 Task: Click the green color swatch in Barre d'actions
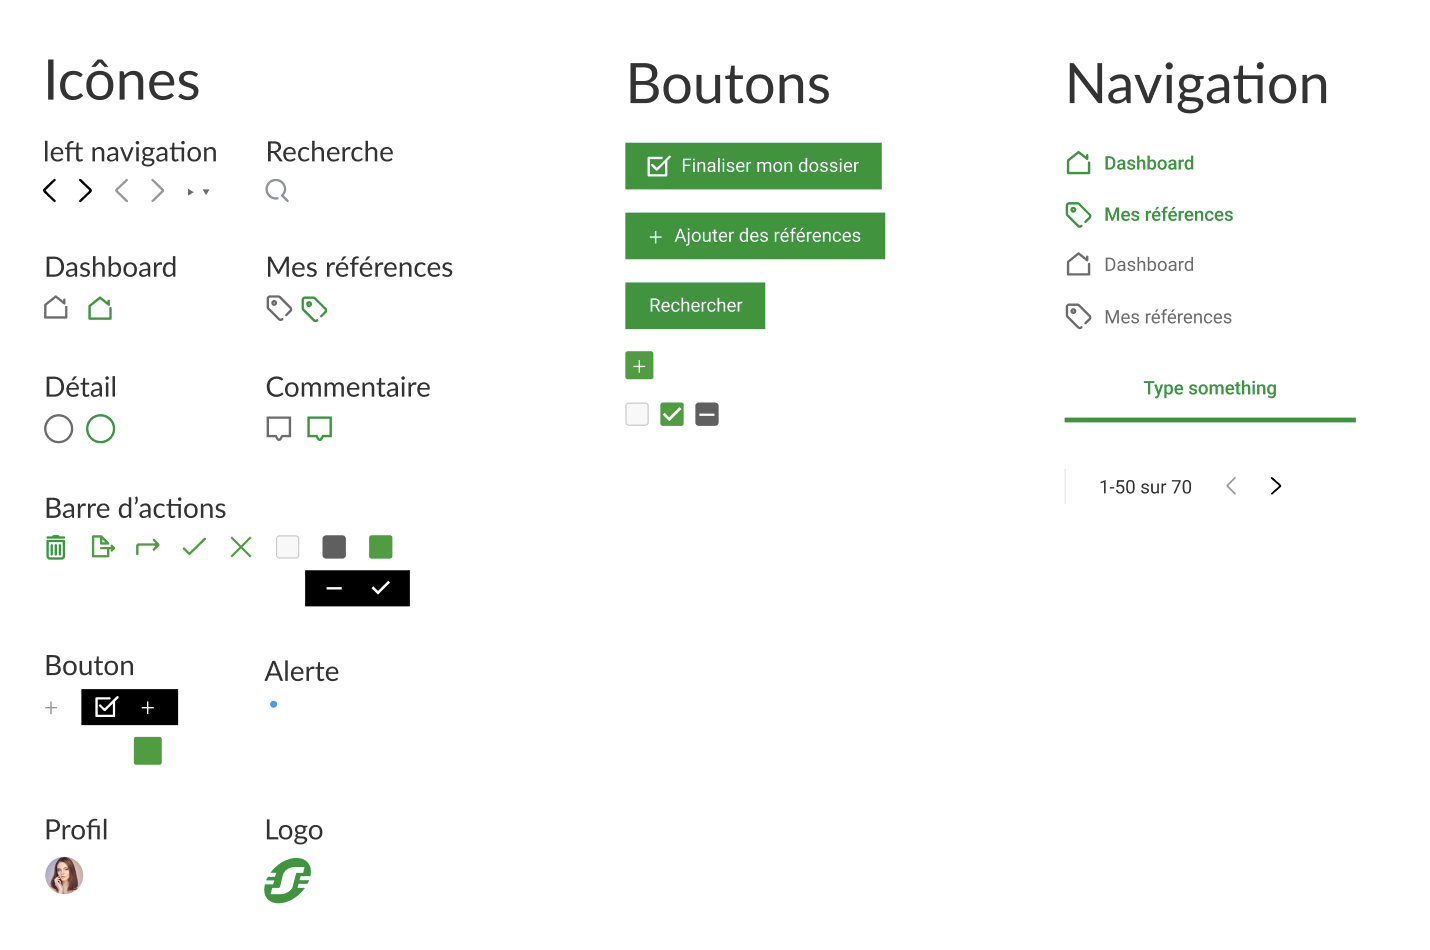pos(380,547)
